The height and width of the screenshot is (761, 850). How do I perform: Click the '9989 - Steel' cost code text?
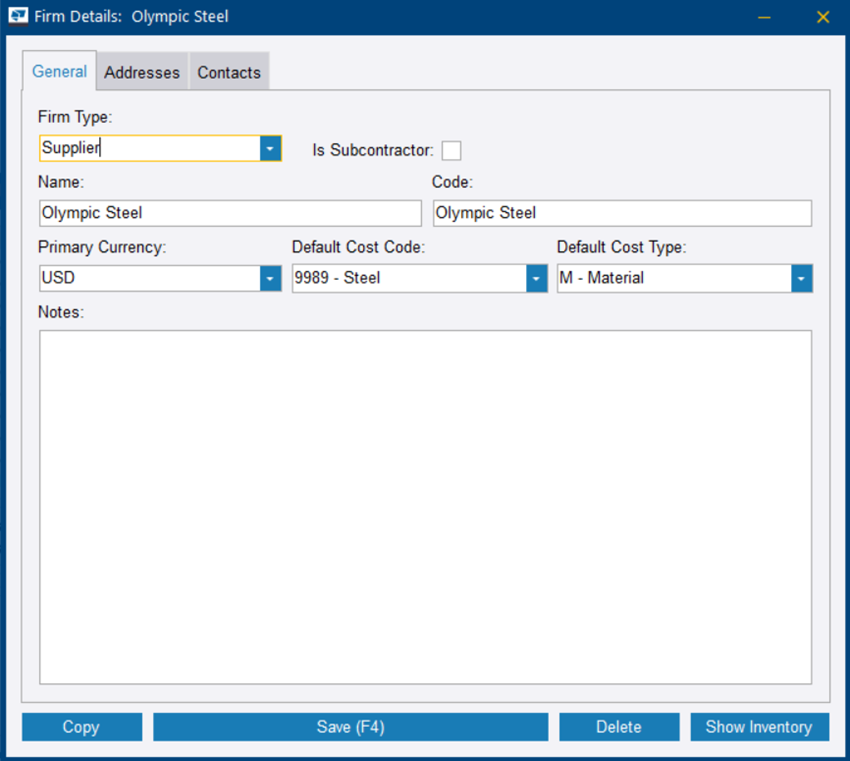click(x=337, y=278)
